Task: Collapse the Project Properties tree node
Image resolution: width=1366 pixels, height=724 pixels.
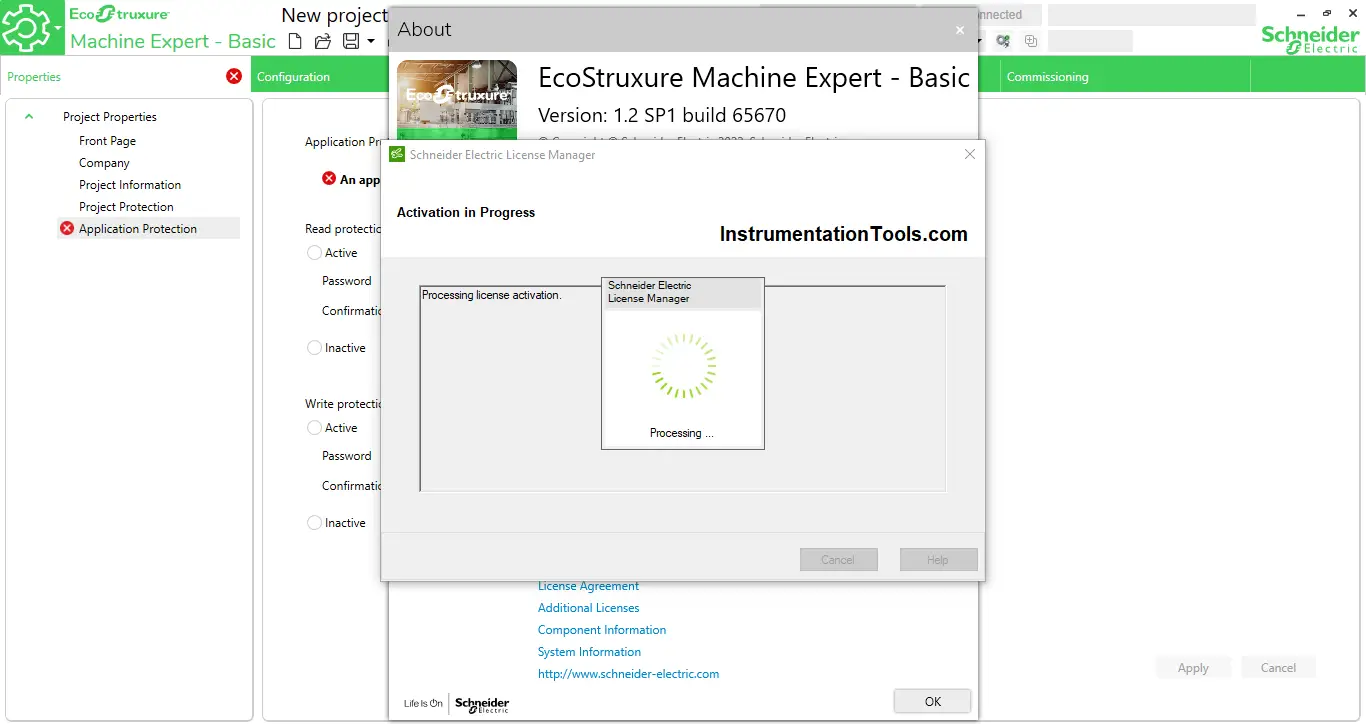Action: (29, 116)
